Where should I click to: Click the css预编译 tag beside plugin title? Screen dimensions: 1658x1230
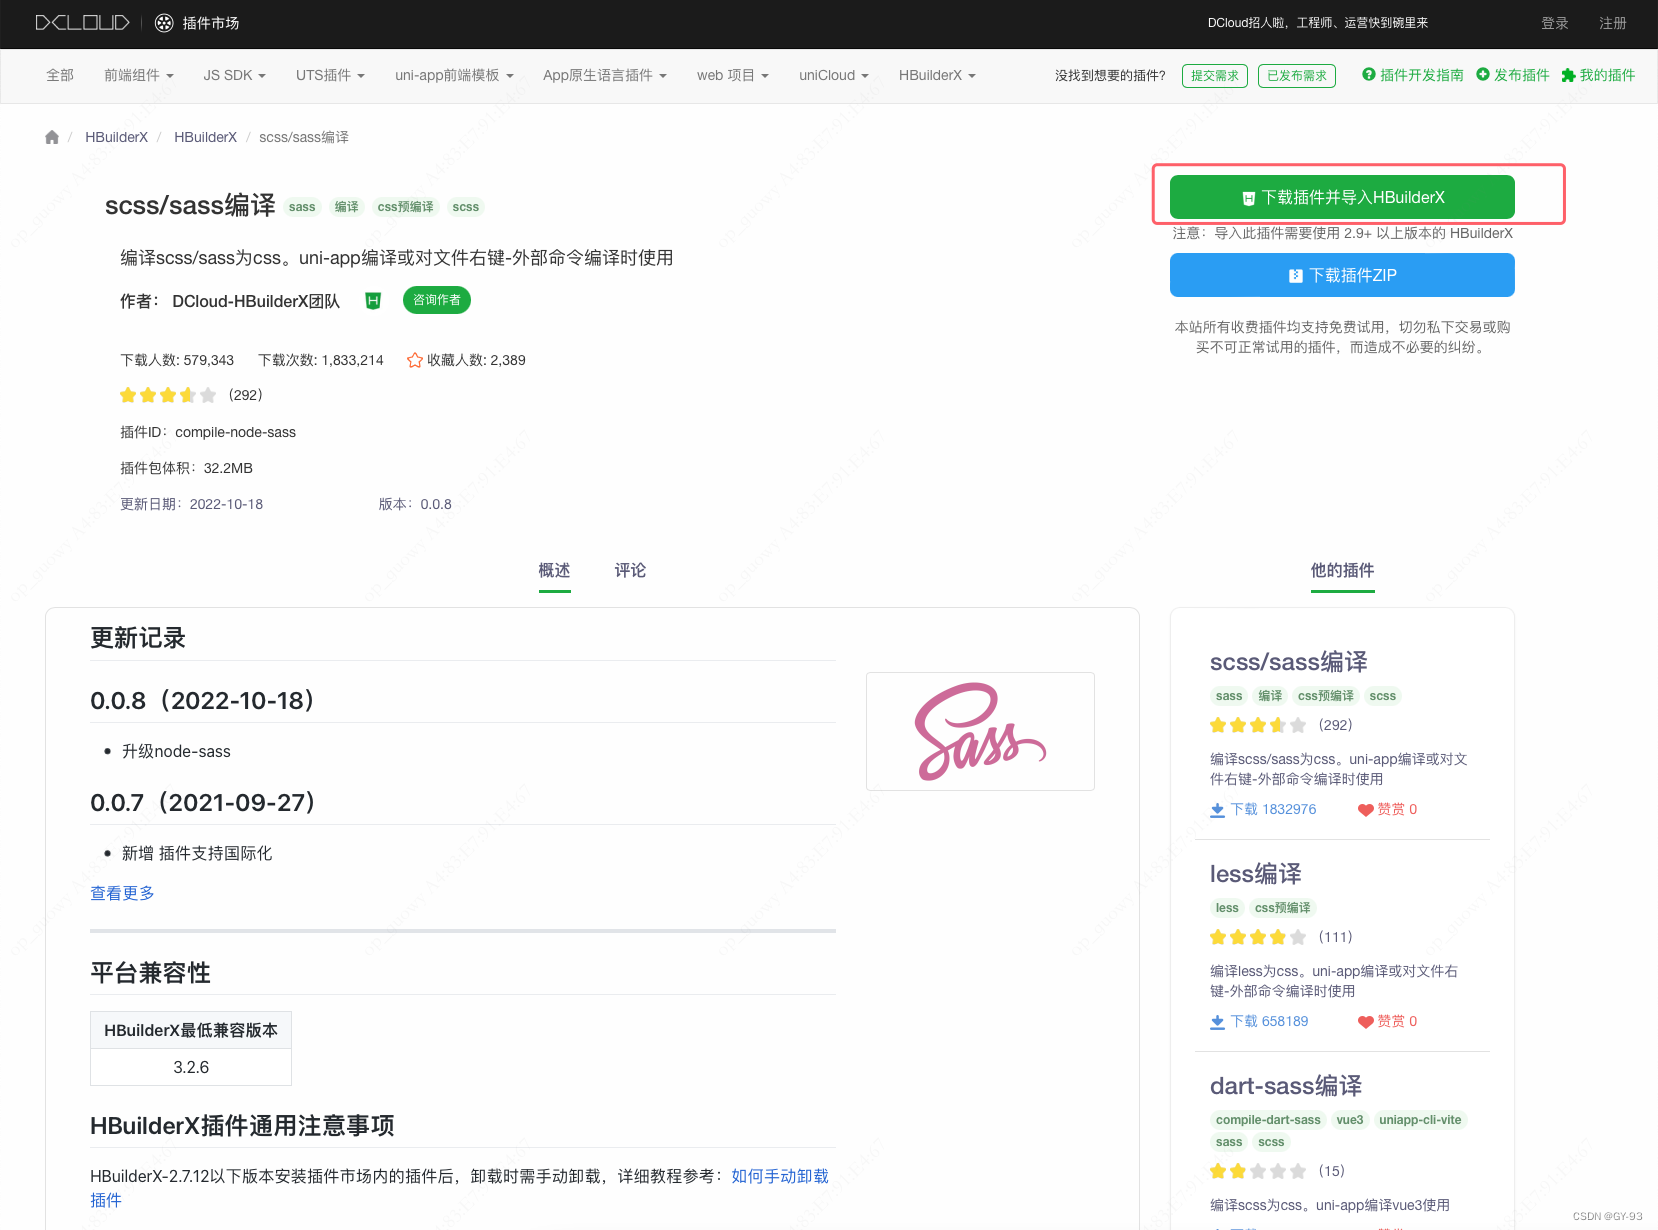(x=406, y=207)
